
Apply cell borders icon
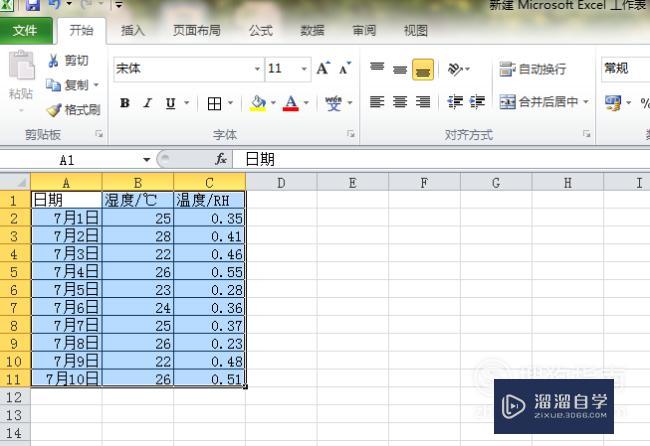tap(214, 103)
